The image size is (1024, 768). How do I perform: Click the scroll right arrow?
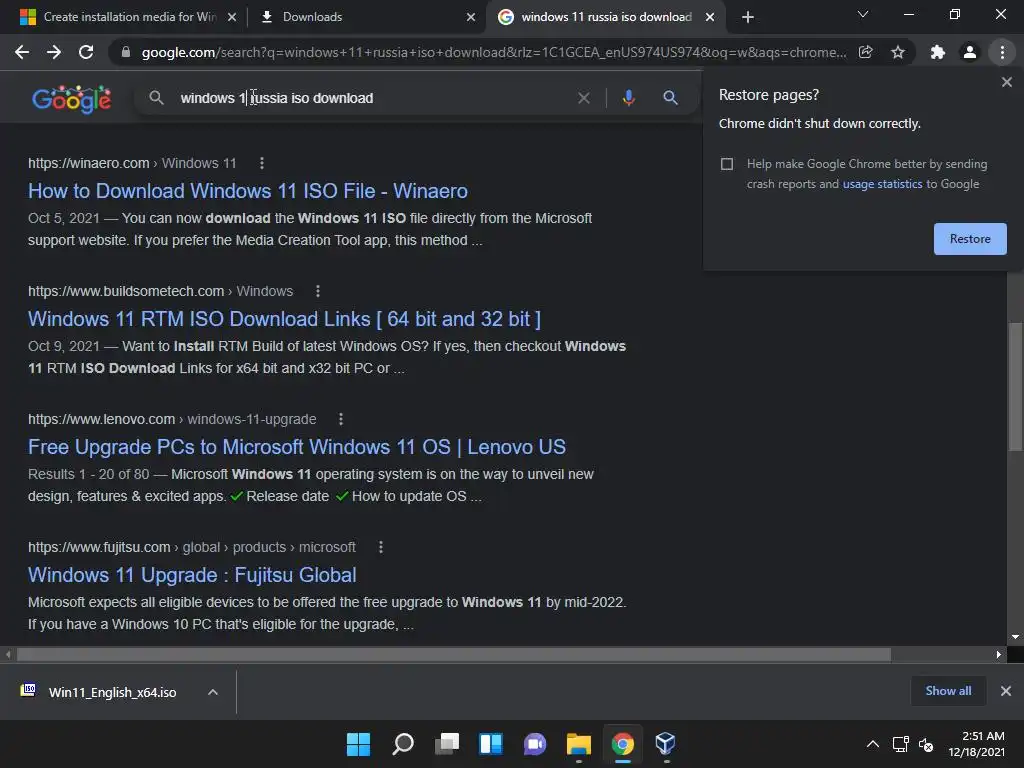point(998,654)
